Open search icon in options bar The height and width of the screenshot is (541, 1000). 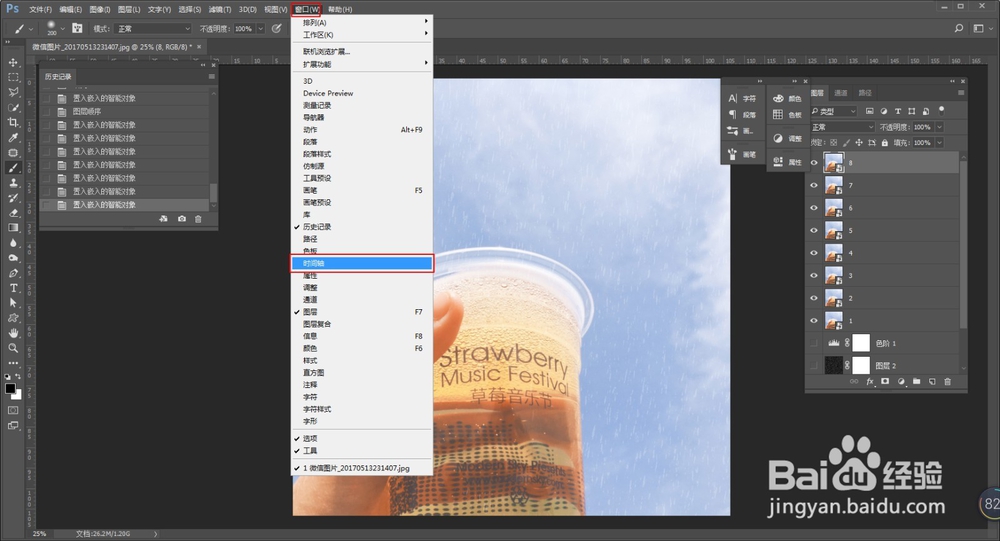(x=959, y=28)
